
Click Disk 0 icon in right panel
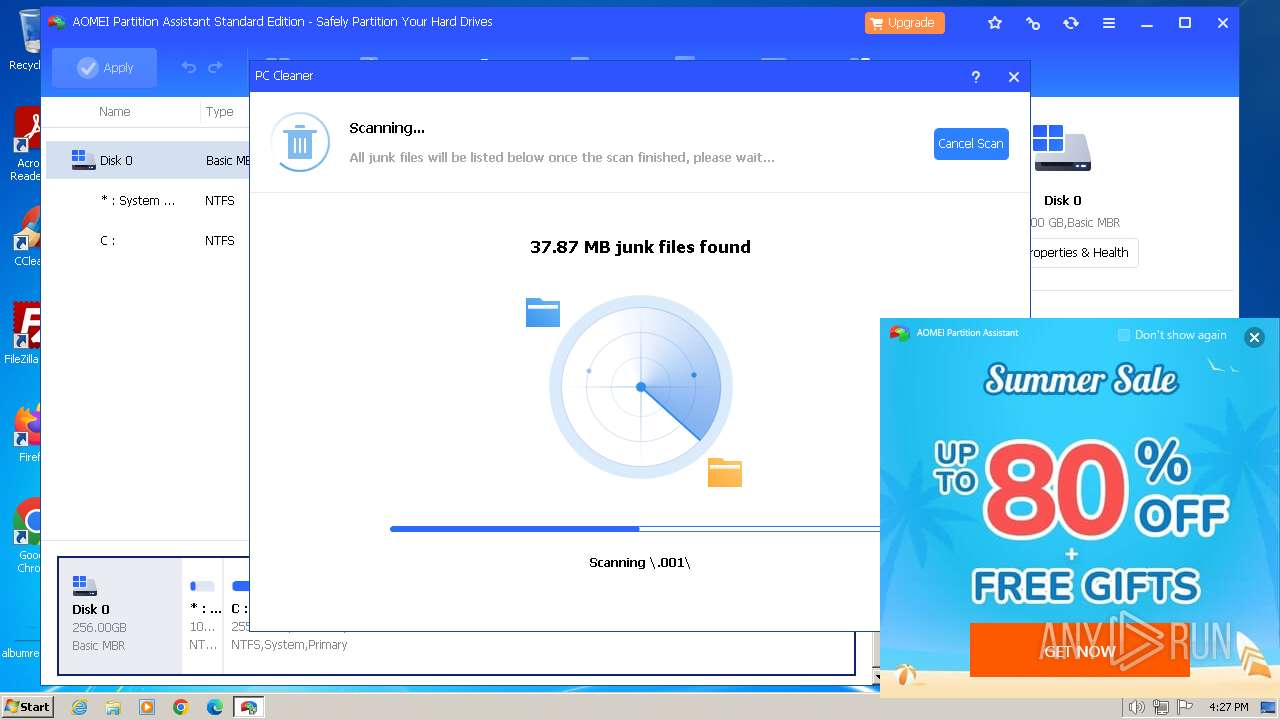(x=1062, y=148)
